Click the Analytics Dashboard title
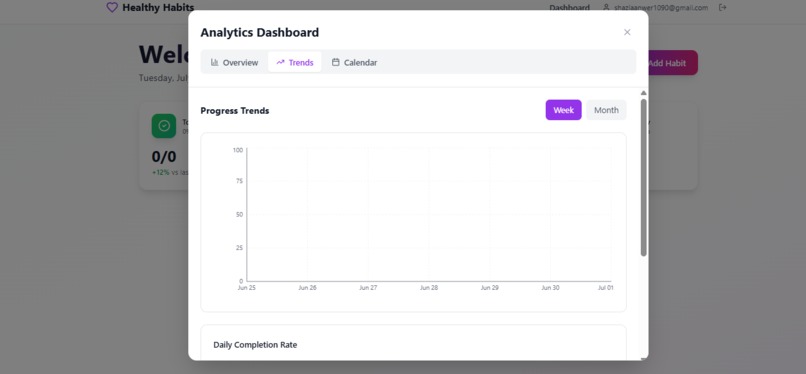The height and width of the screenshot is (374, 806). coord(260,32)
